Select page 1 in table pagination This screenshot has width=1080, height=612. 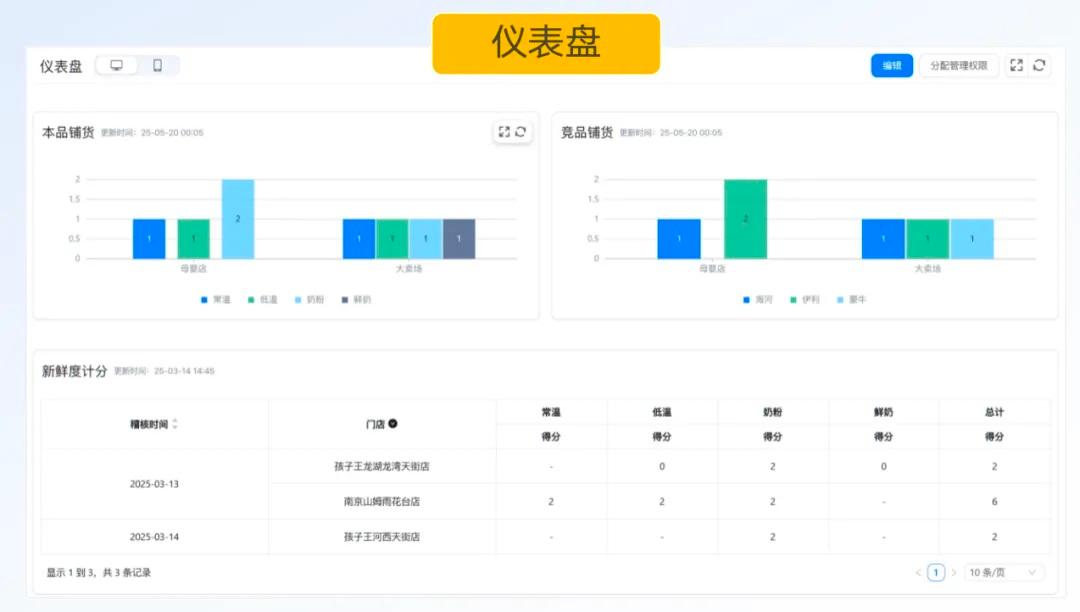click(935, 572)
